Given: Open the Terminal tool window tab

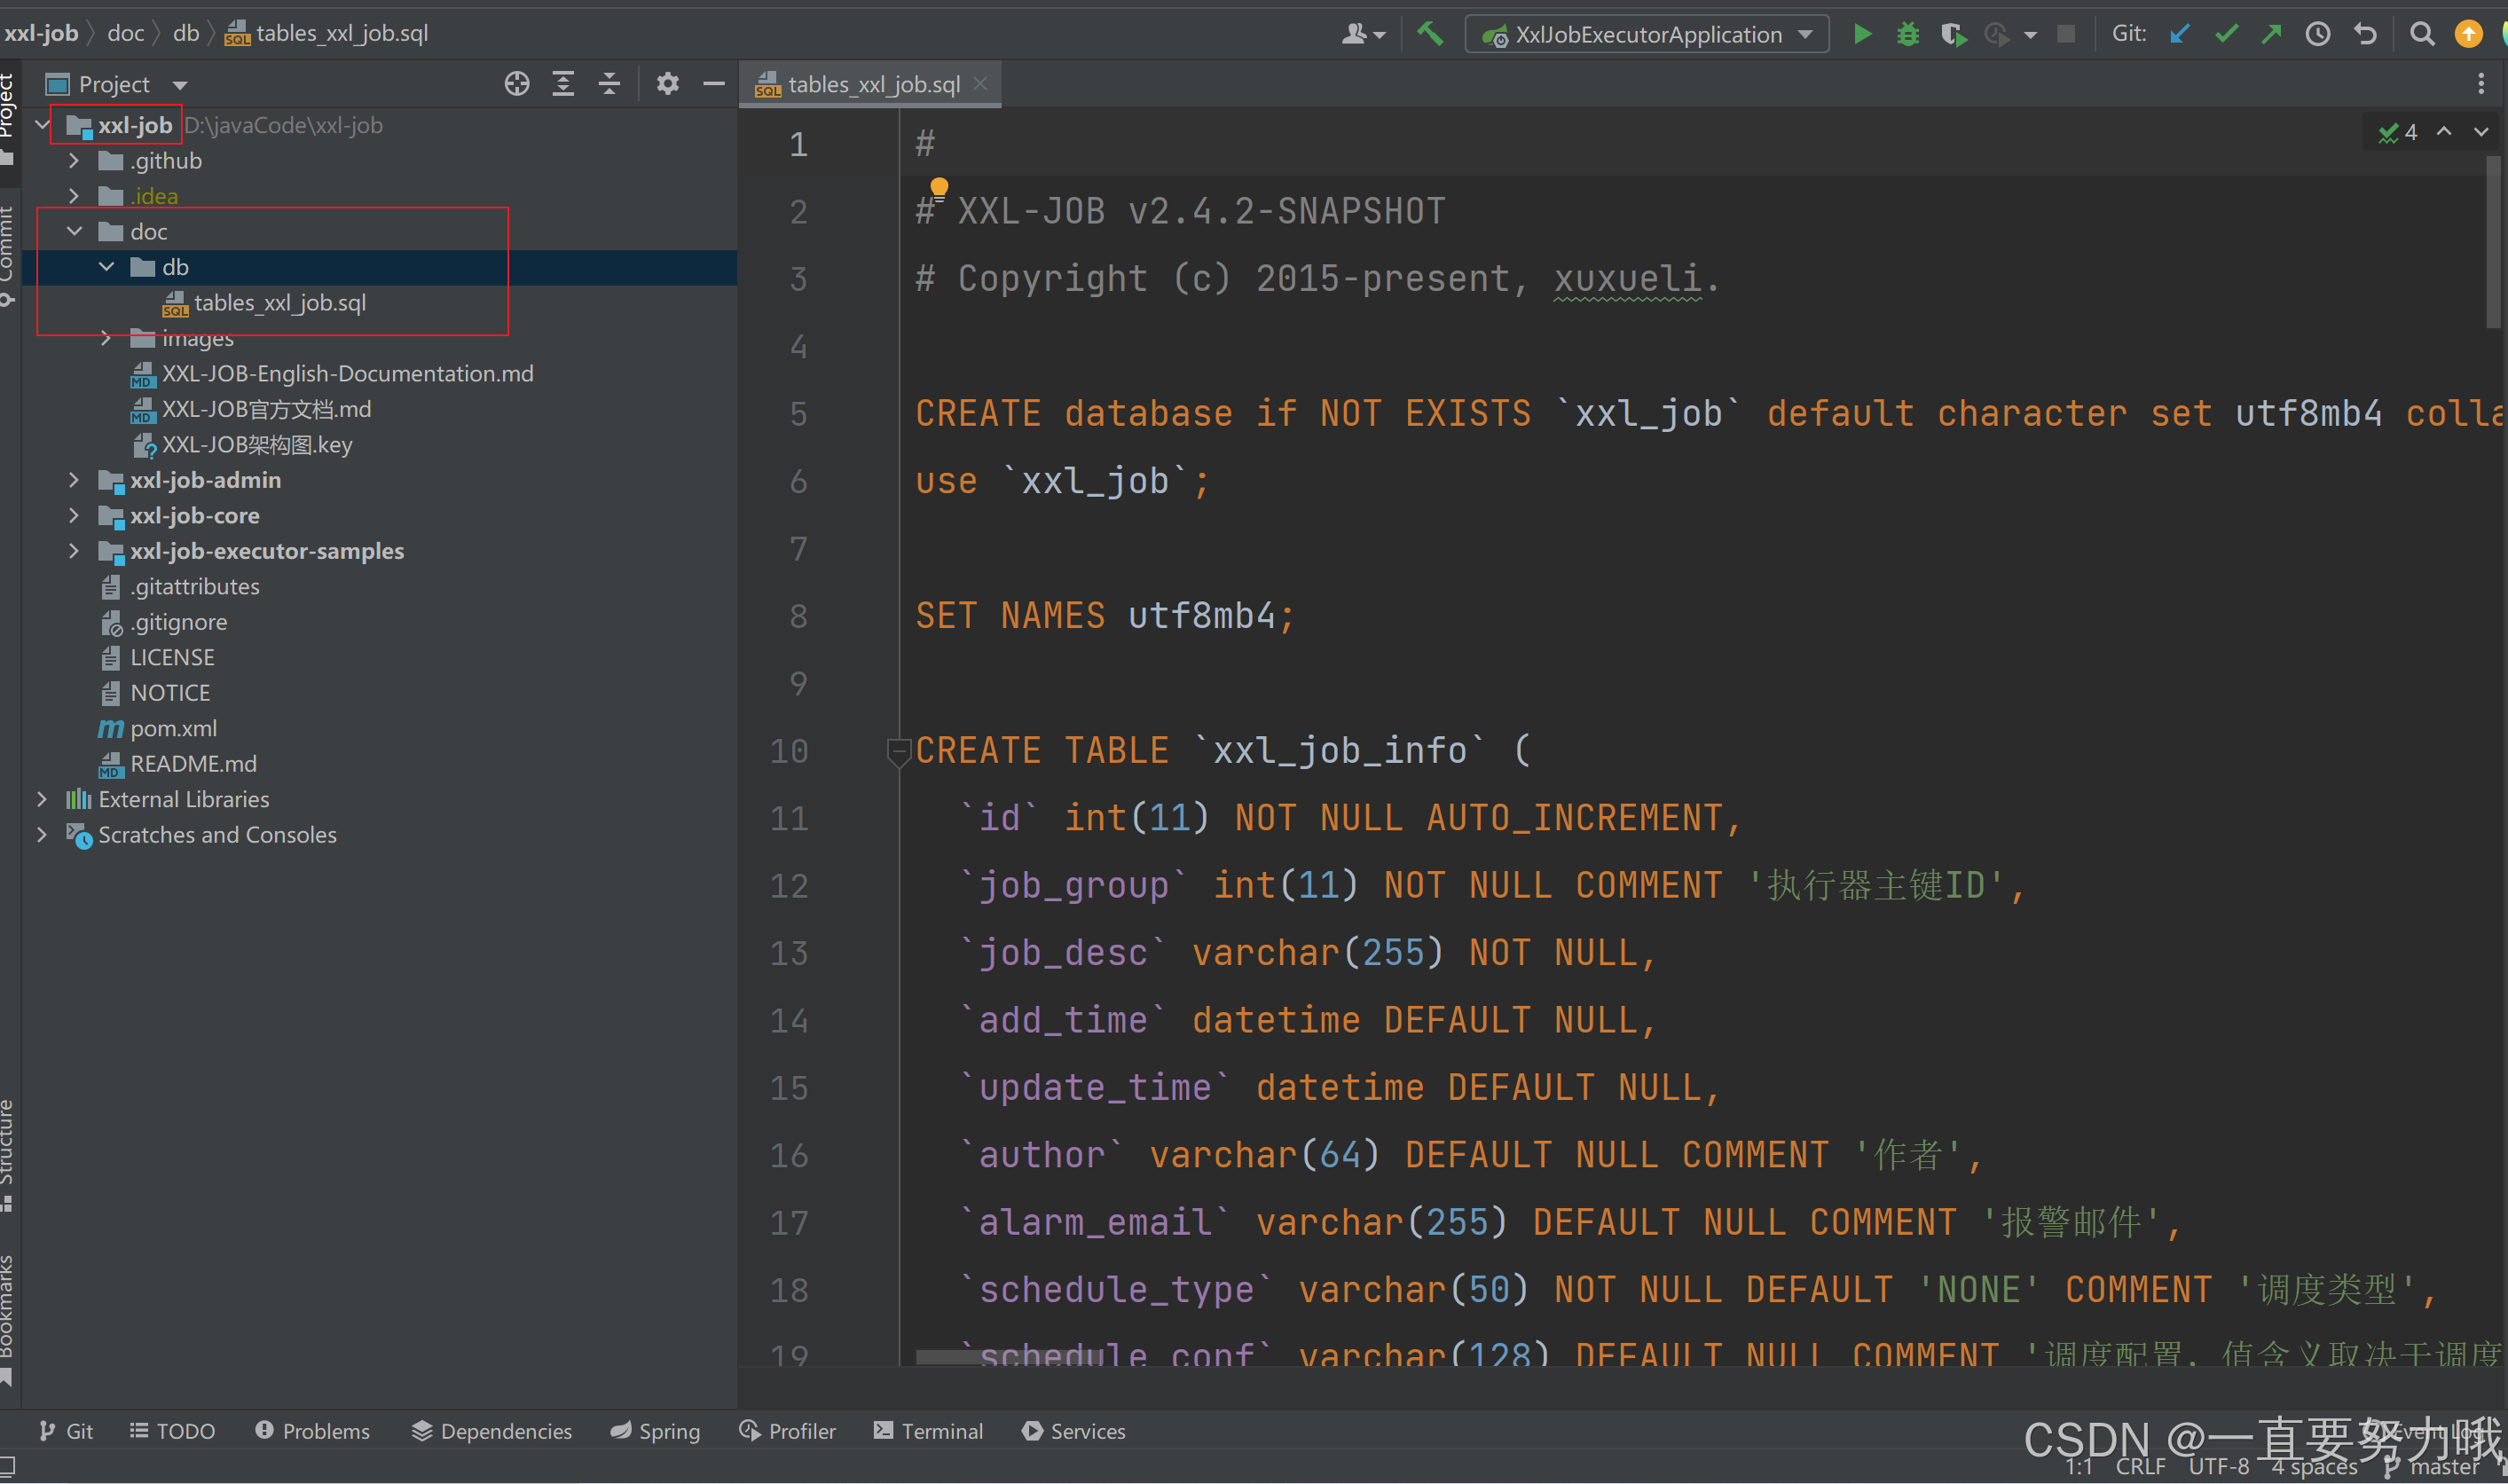Looking at the screenshot, I should tap(928, 1431).
